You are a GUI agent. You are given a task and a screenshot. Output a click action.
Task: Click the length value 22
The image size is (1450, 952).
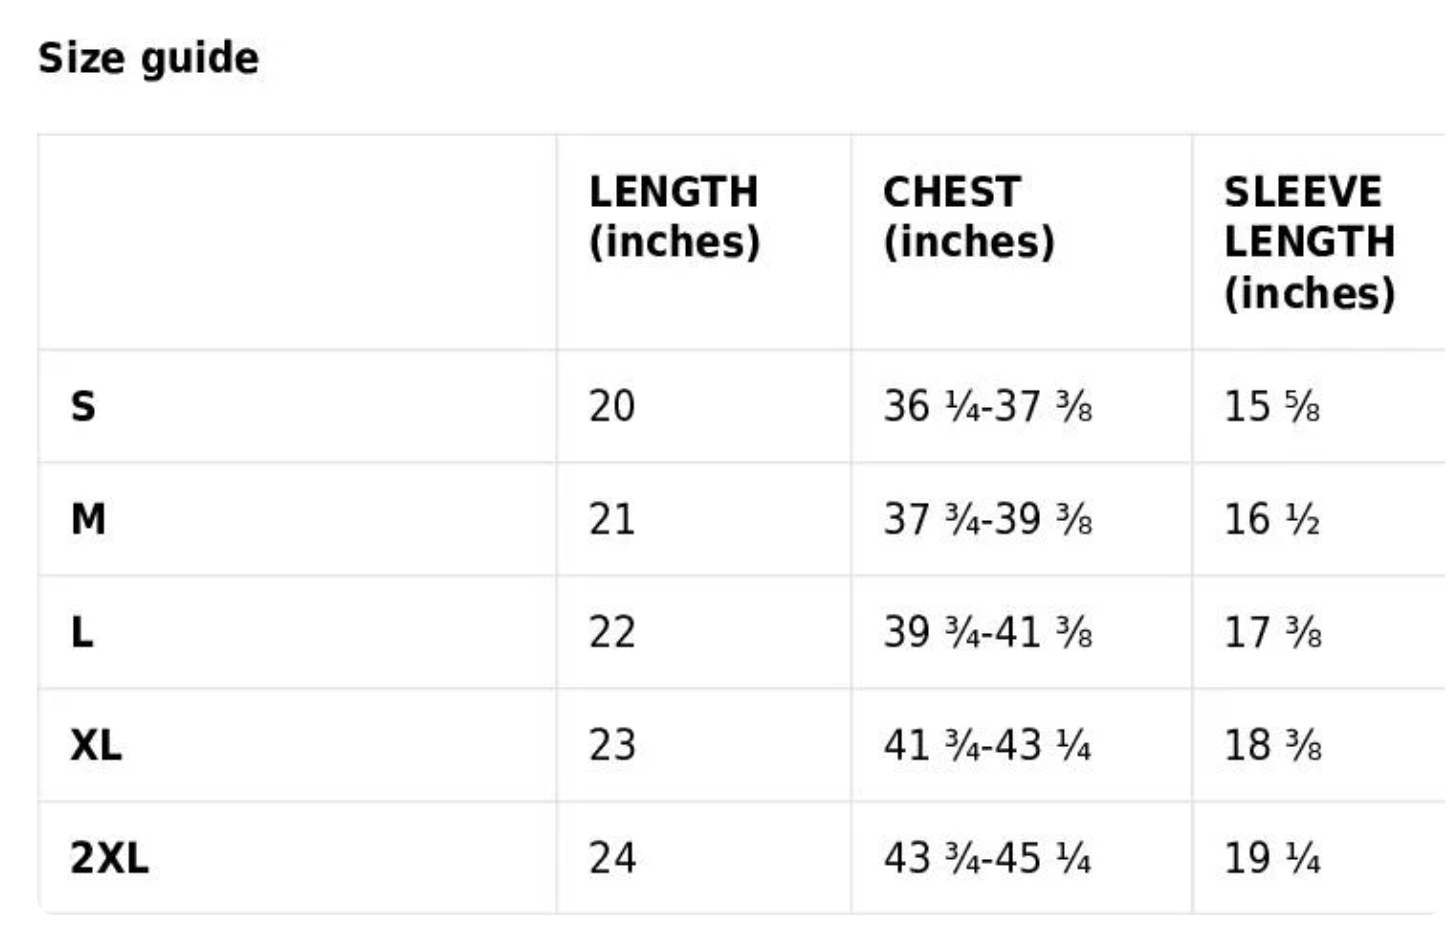(x=611, y=633)
